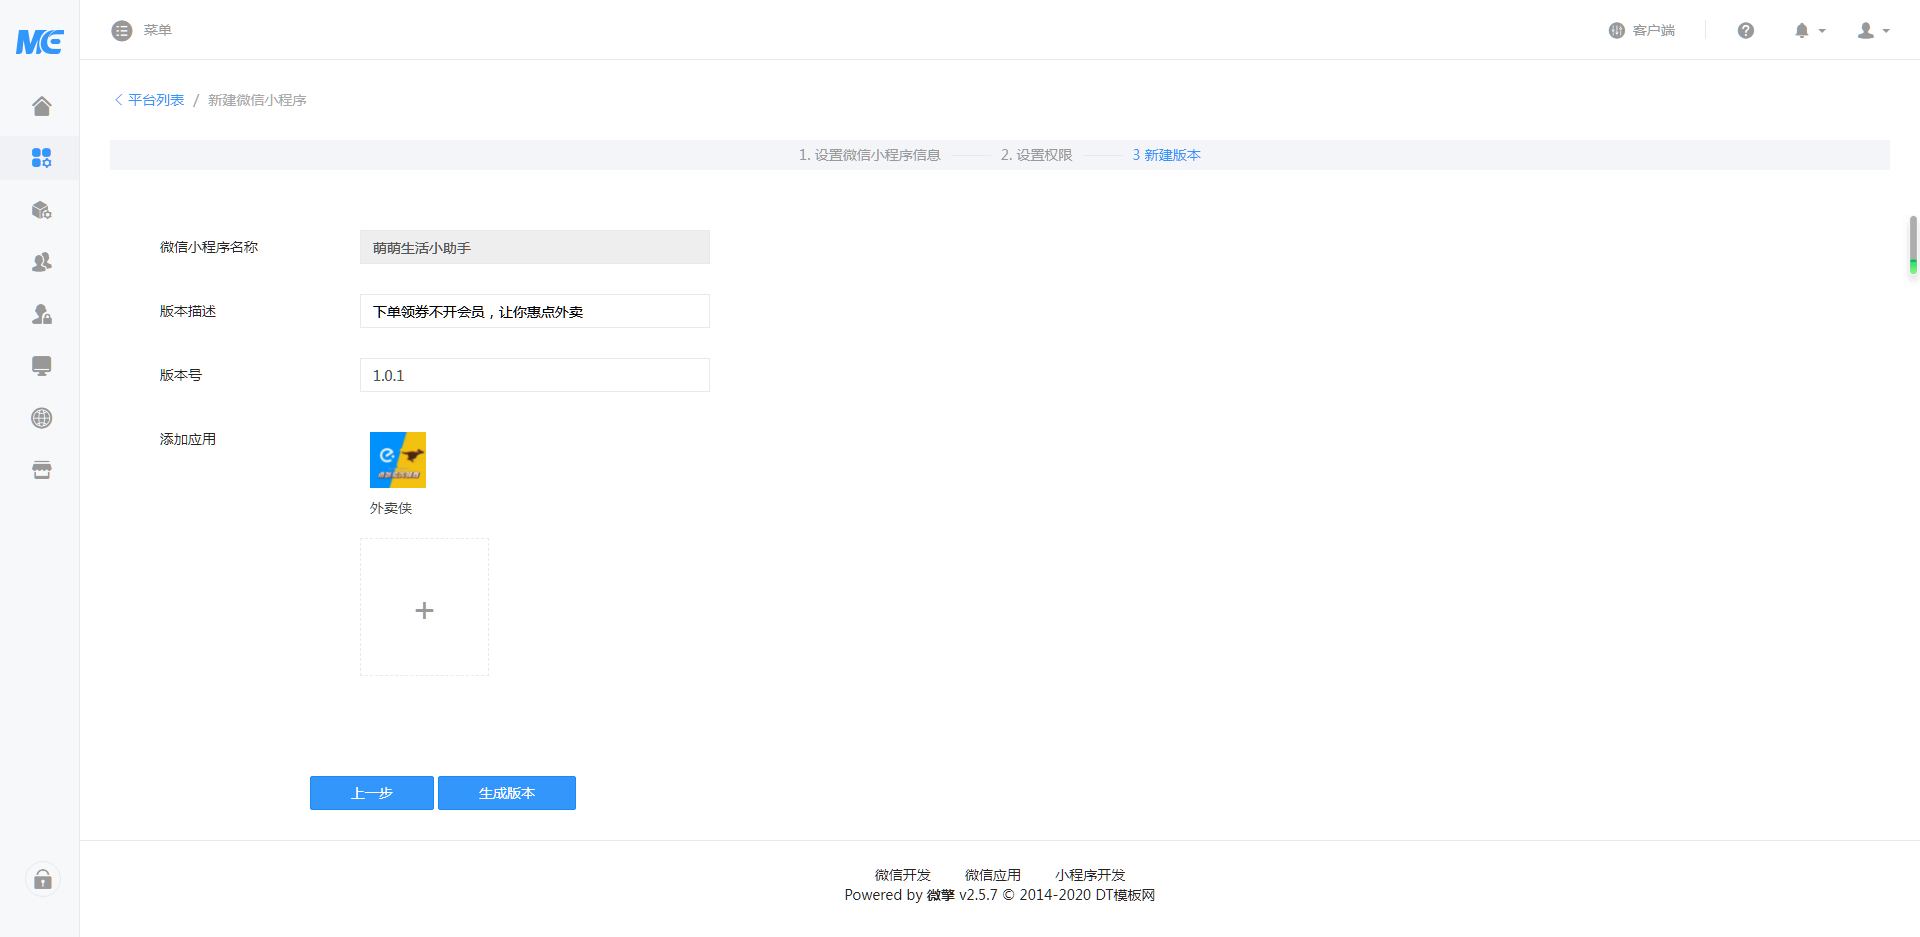Image resolution: width=1920 pixels, height=937 pixels.
Task: Go back to 平台列表 link
Action: click(x=150, y=100)
